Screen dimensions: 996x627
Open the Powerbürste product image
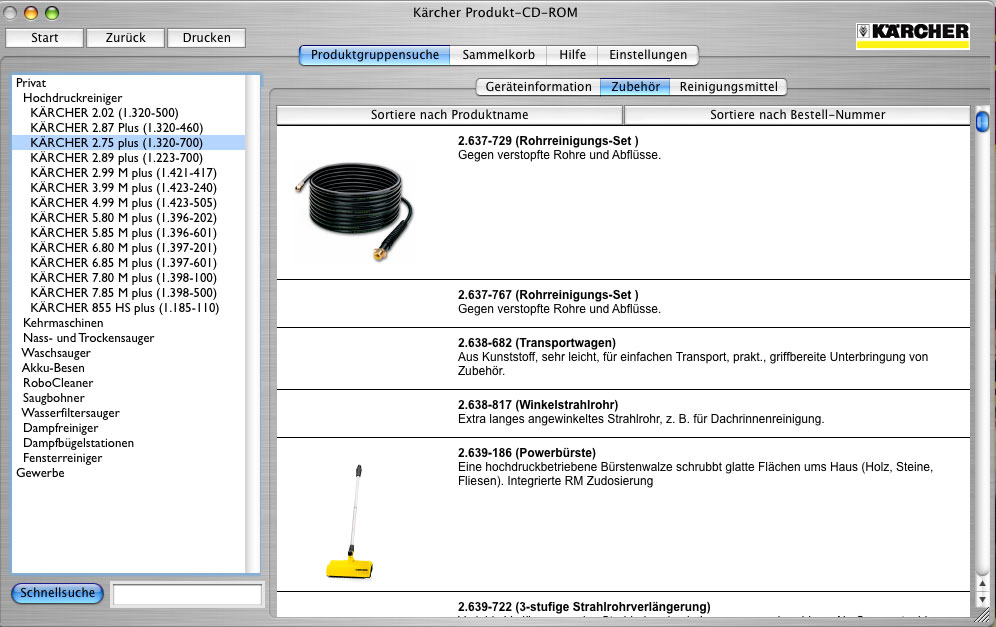pyautogui.click(x=350, y=522)
